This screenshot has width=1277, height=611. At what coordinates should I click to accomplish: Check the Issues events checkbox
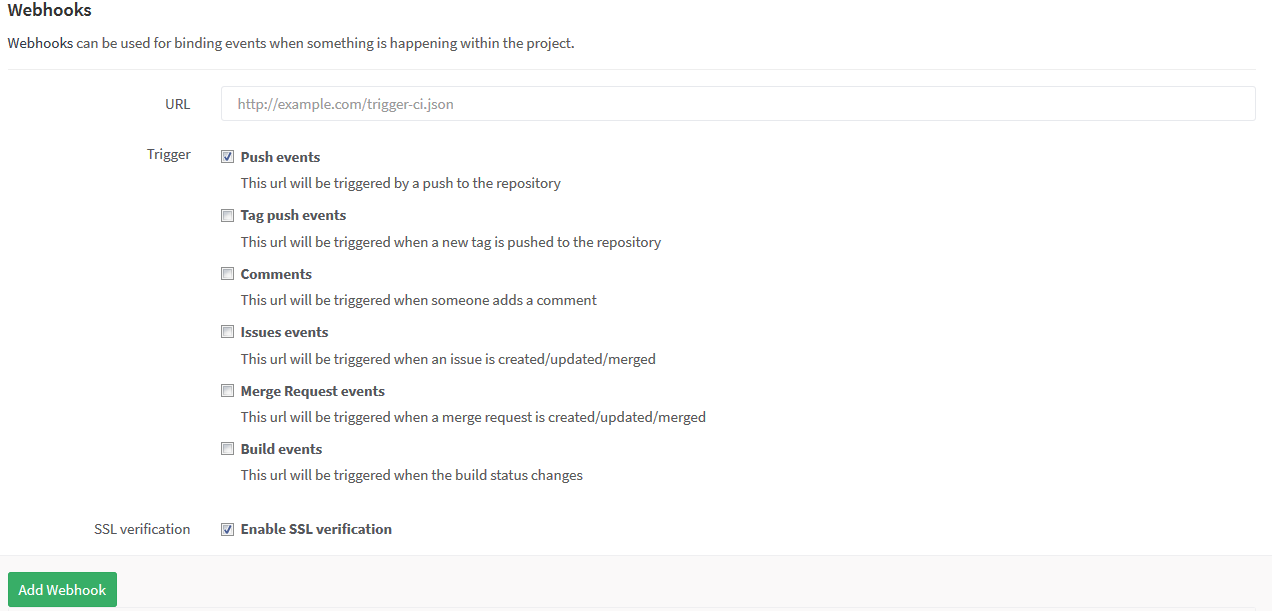click(228, 332)
